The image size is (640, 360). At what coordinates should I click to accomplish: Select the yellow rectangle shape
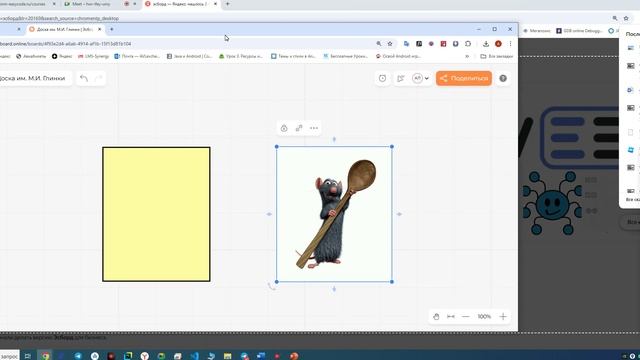156,214
